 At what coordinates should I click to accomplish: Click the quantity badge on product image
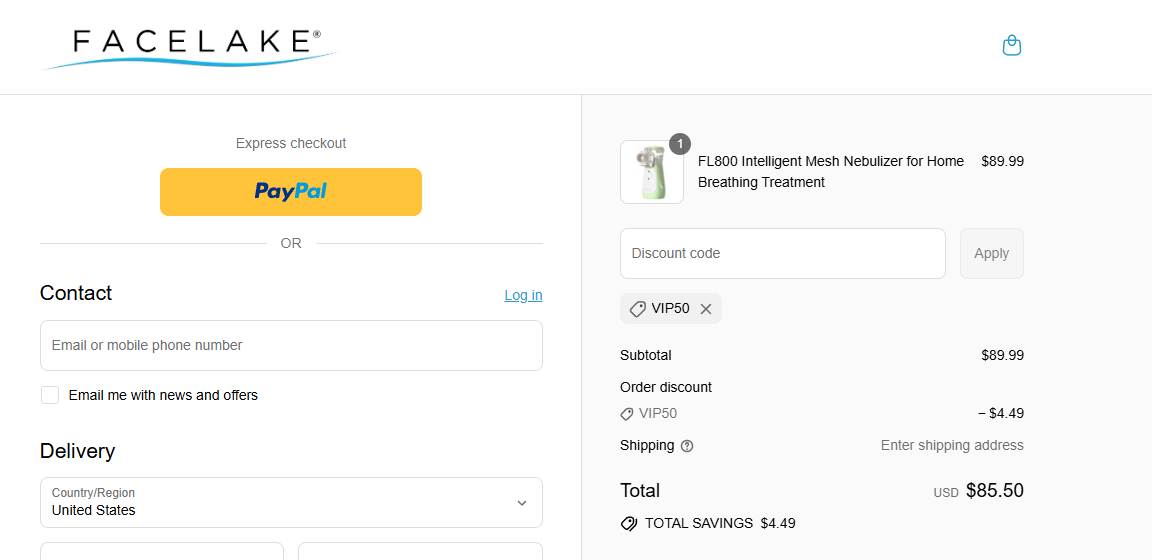coord(680,144)
